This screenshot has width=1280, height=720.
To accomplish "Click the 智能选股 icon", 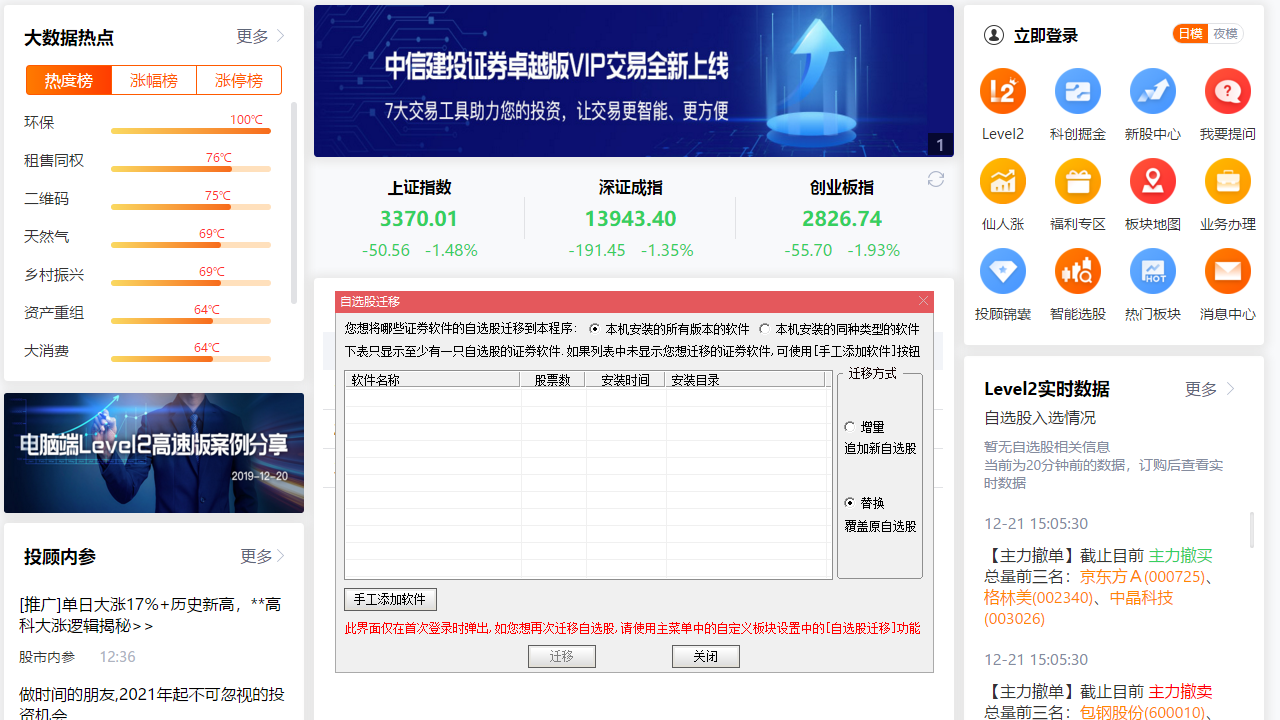I will click(1078, 272).
